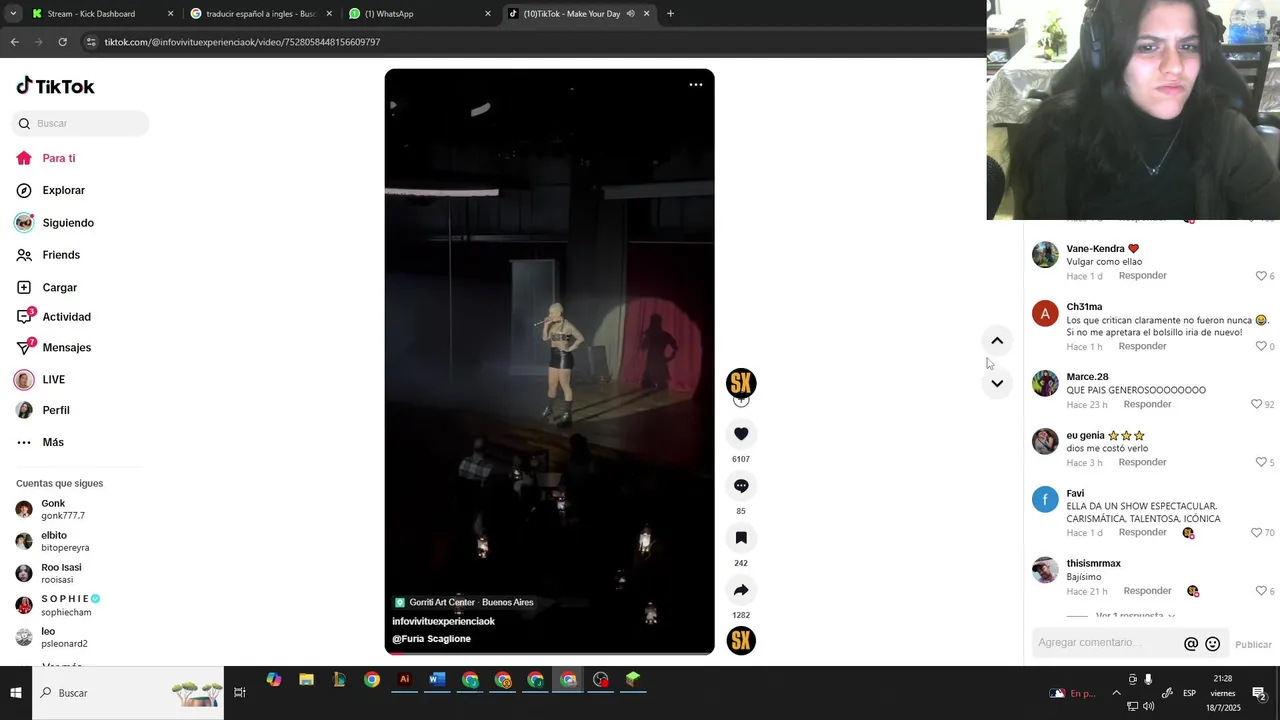Reply to Marce.28's comment
This screenshot has width=1280, height=720.
1147,404
